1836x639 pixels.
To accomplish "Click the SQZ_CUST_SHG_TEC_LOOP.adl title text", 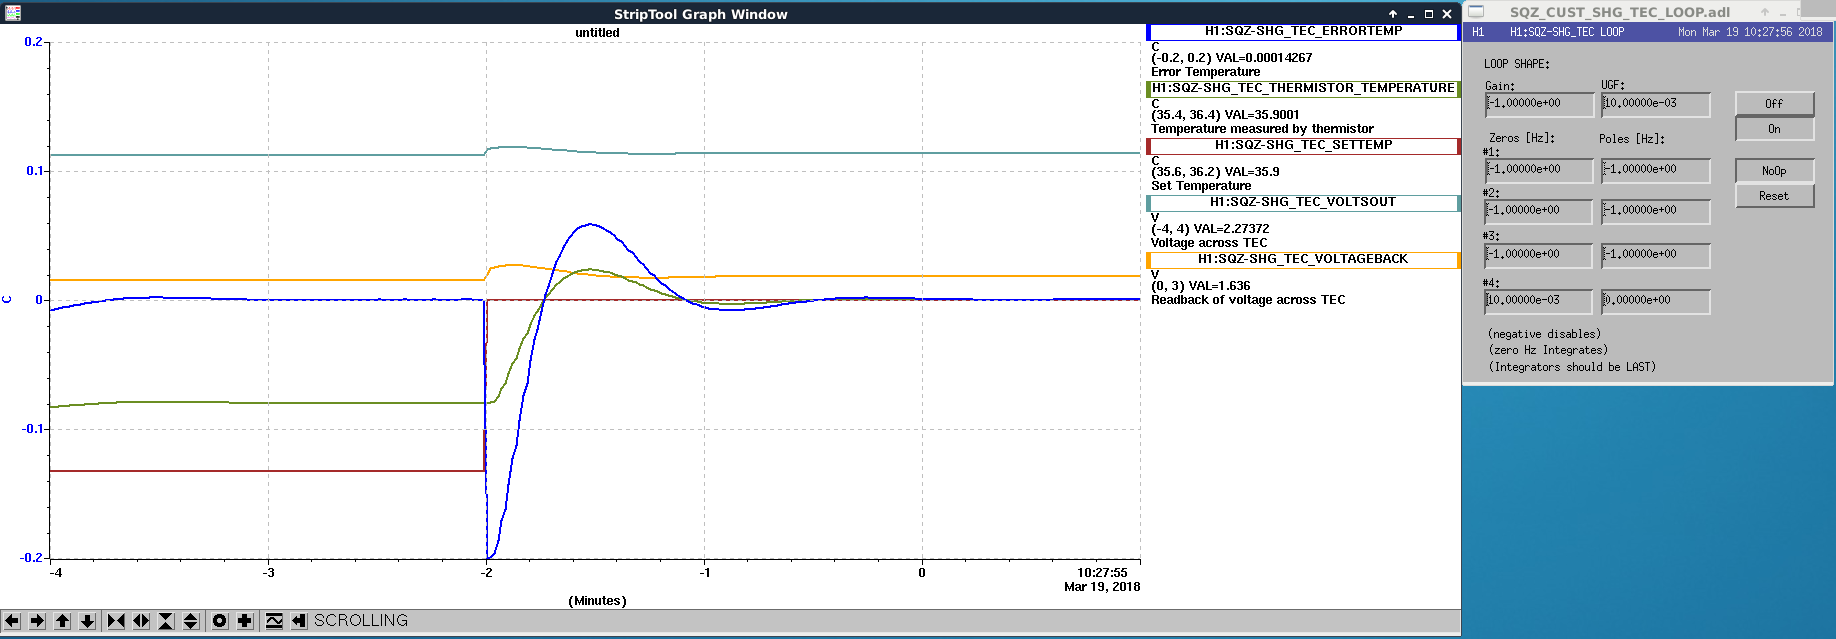I will click(1619, 12).
